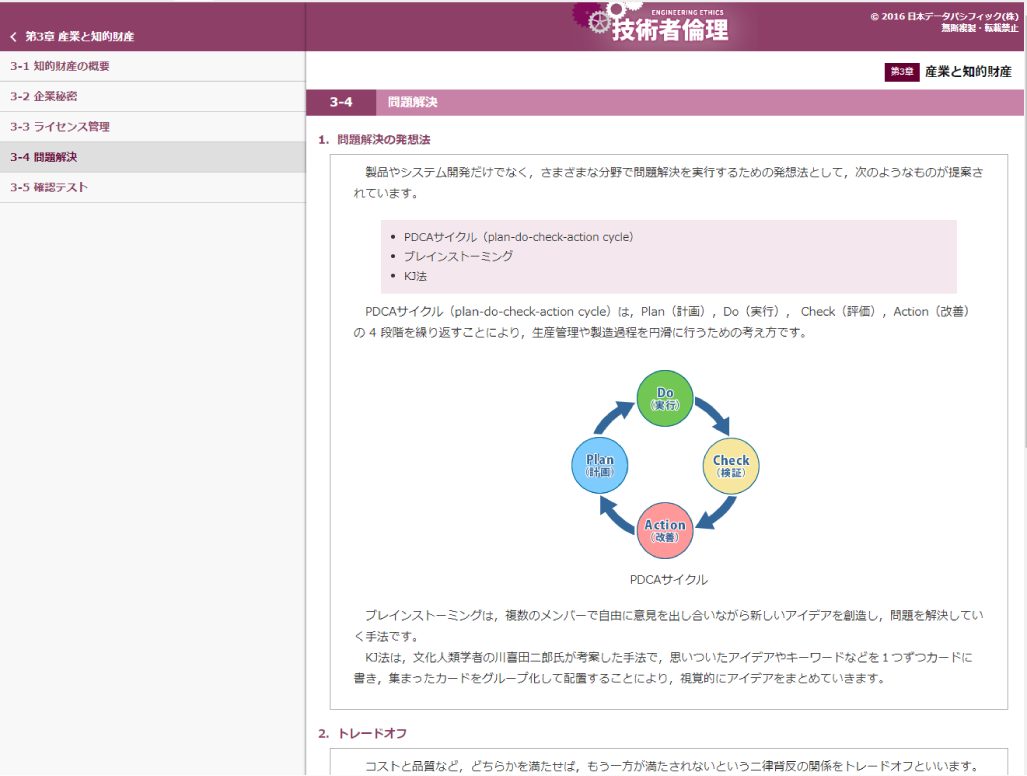The height and width of the screenshot is (776, 1027).
Task: Click the heading 1. 問題解決の発想法
Action: click(x=383, y=139)
